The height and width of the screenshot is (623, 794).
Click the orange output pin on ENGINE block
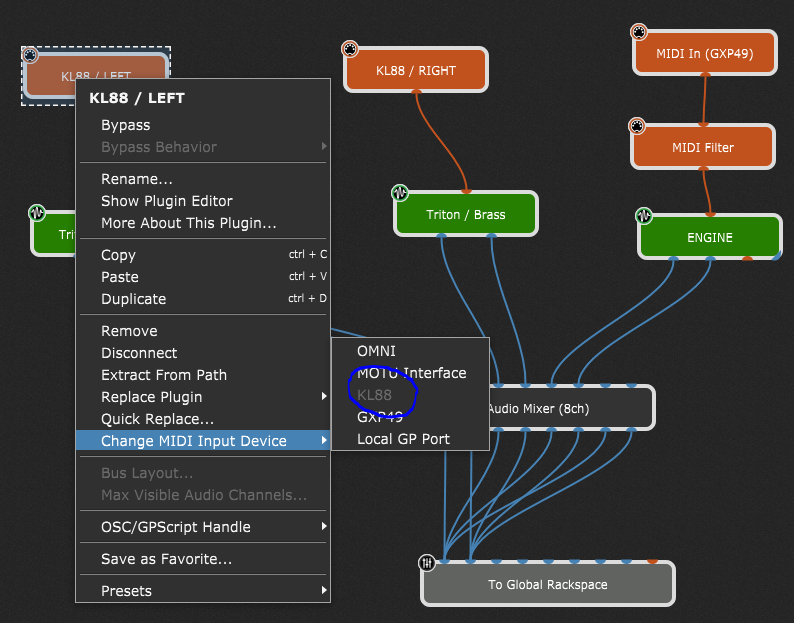747,258
